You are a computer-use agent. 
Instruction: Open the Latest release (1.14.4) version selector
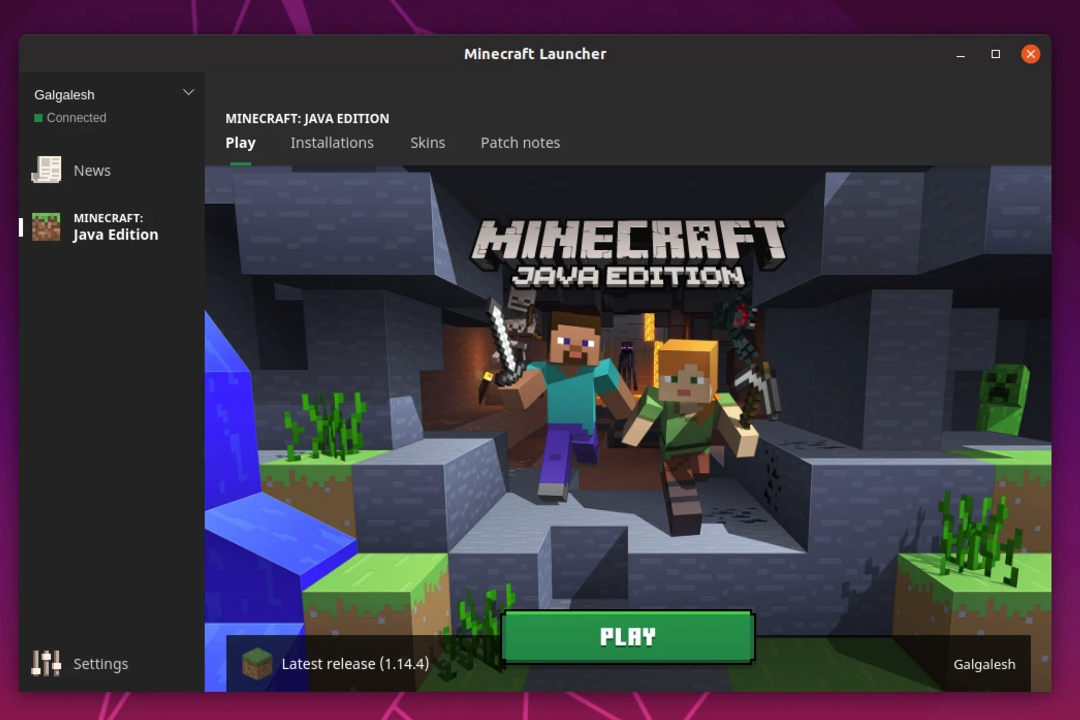tap(335, 664)
